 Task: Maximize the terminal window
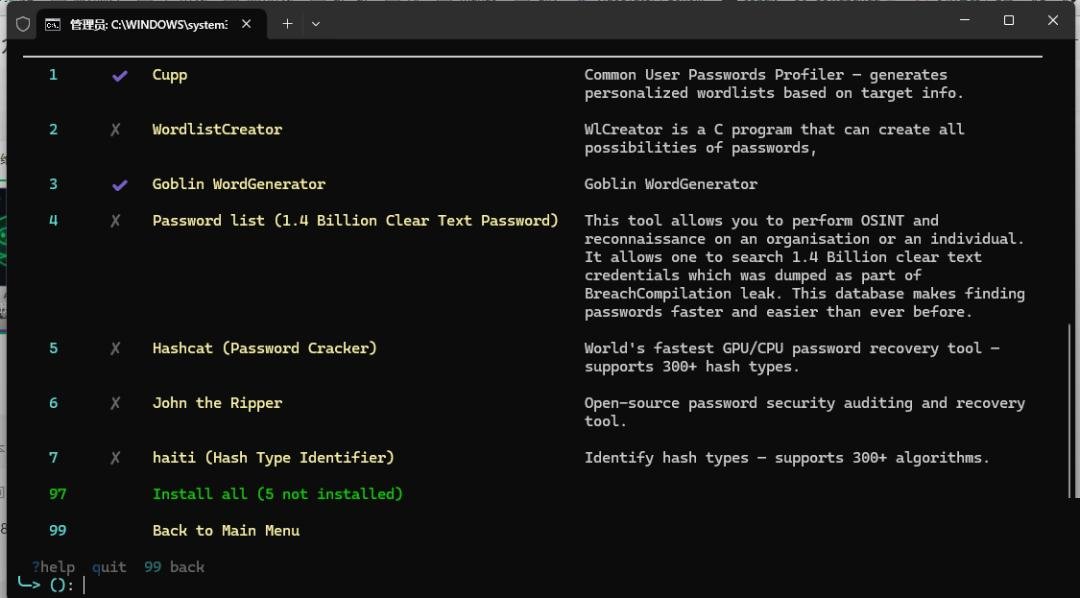tap(1008, 21)
